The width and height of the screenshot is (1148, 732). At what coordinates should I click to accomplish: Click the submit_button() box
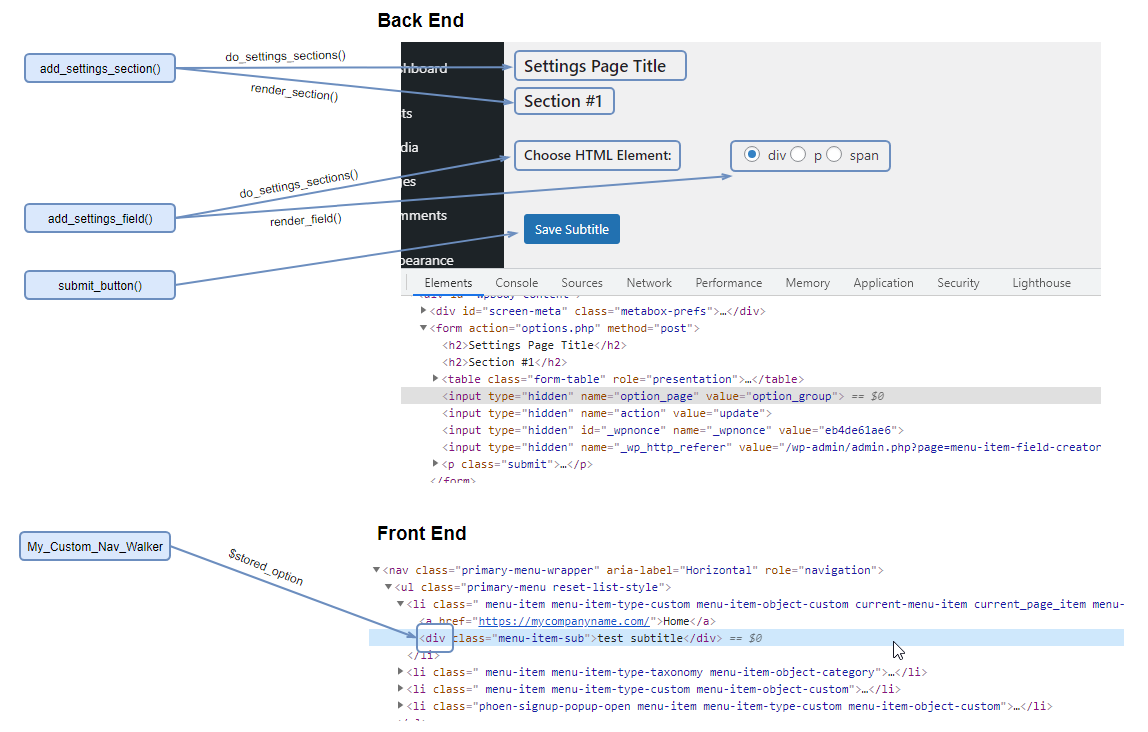click(100, 285)
